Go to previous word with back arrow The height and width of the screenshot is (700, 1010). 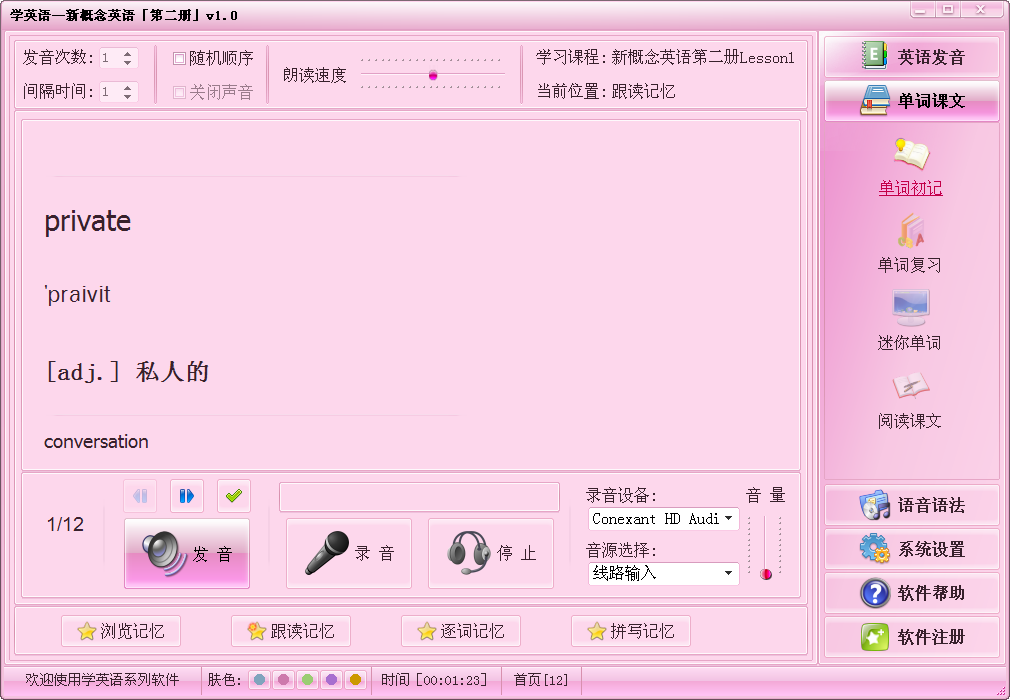140,496
